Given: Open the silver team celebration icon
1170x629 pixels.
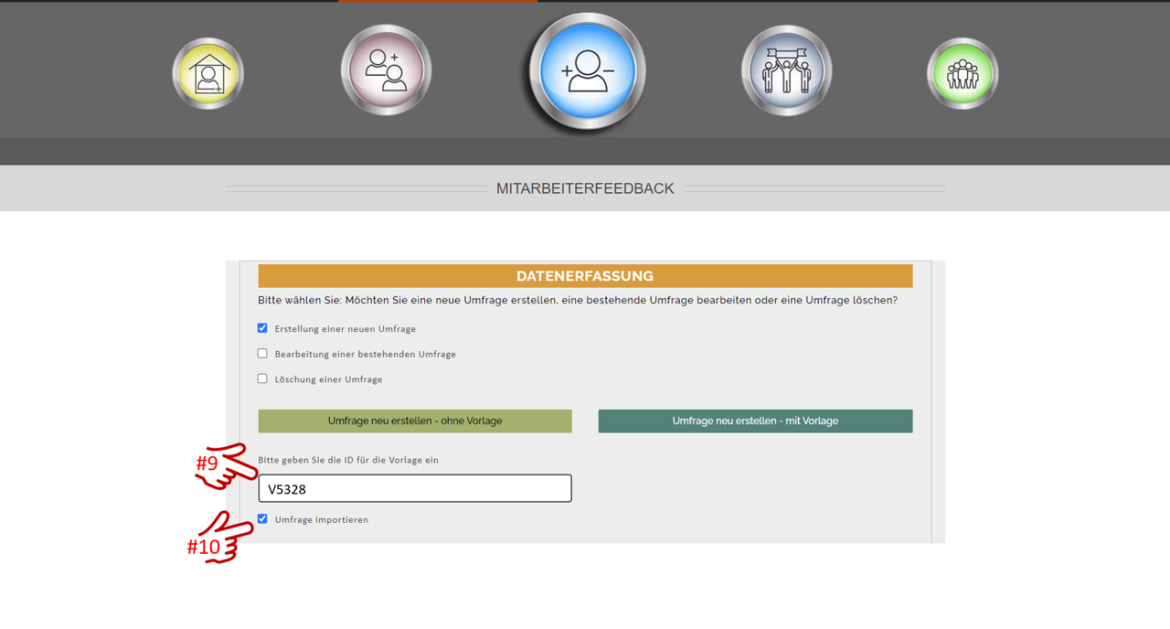Looking at the screenshot, I should 786,70.
